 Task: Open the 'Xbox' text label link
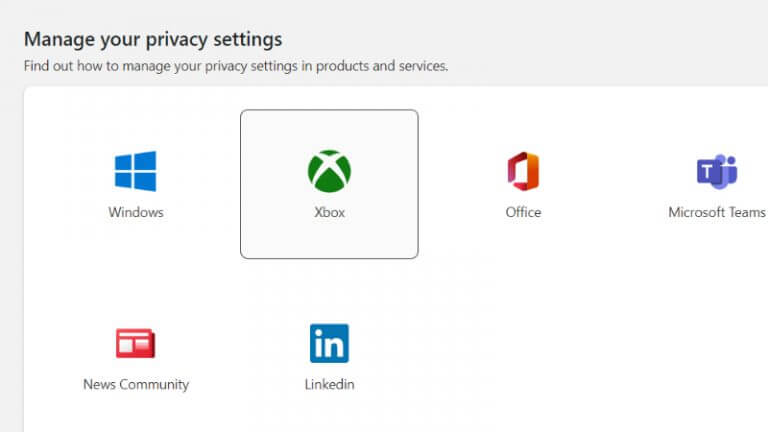(329, 212)
